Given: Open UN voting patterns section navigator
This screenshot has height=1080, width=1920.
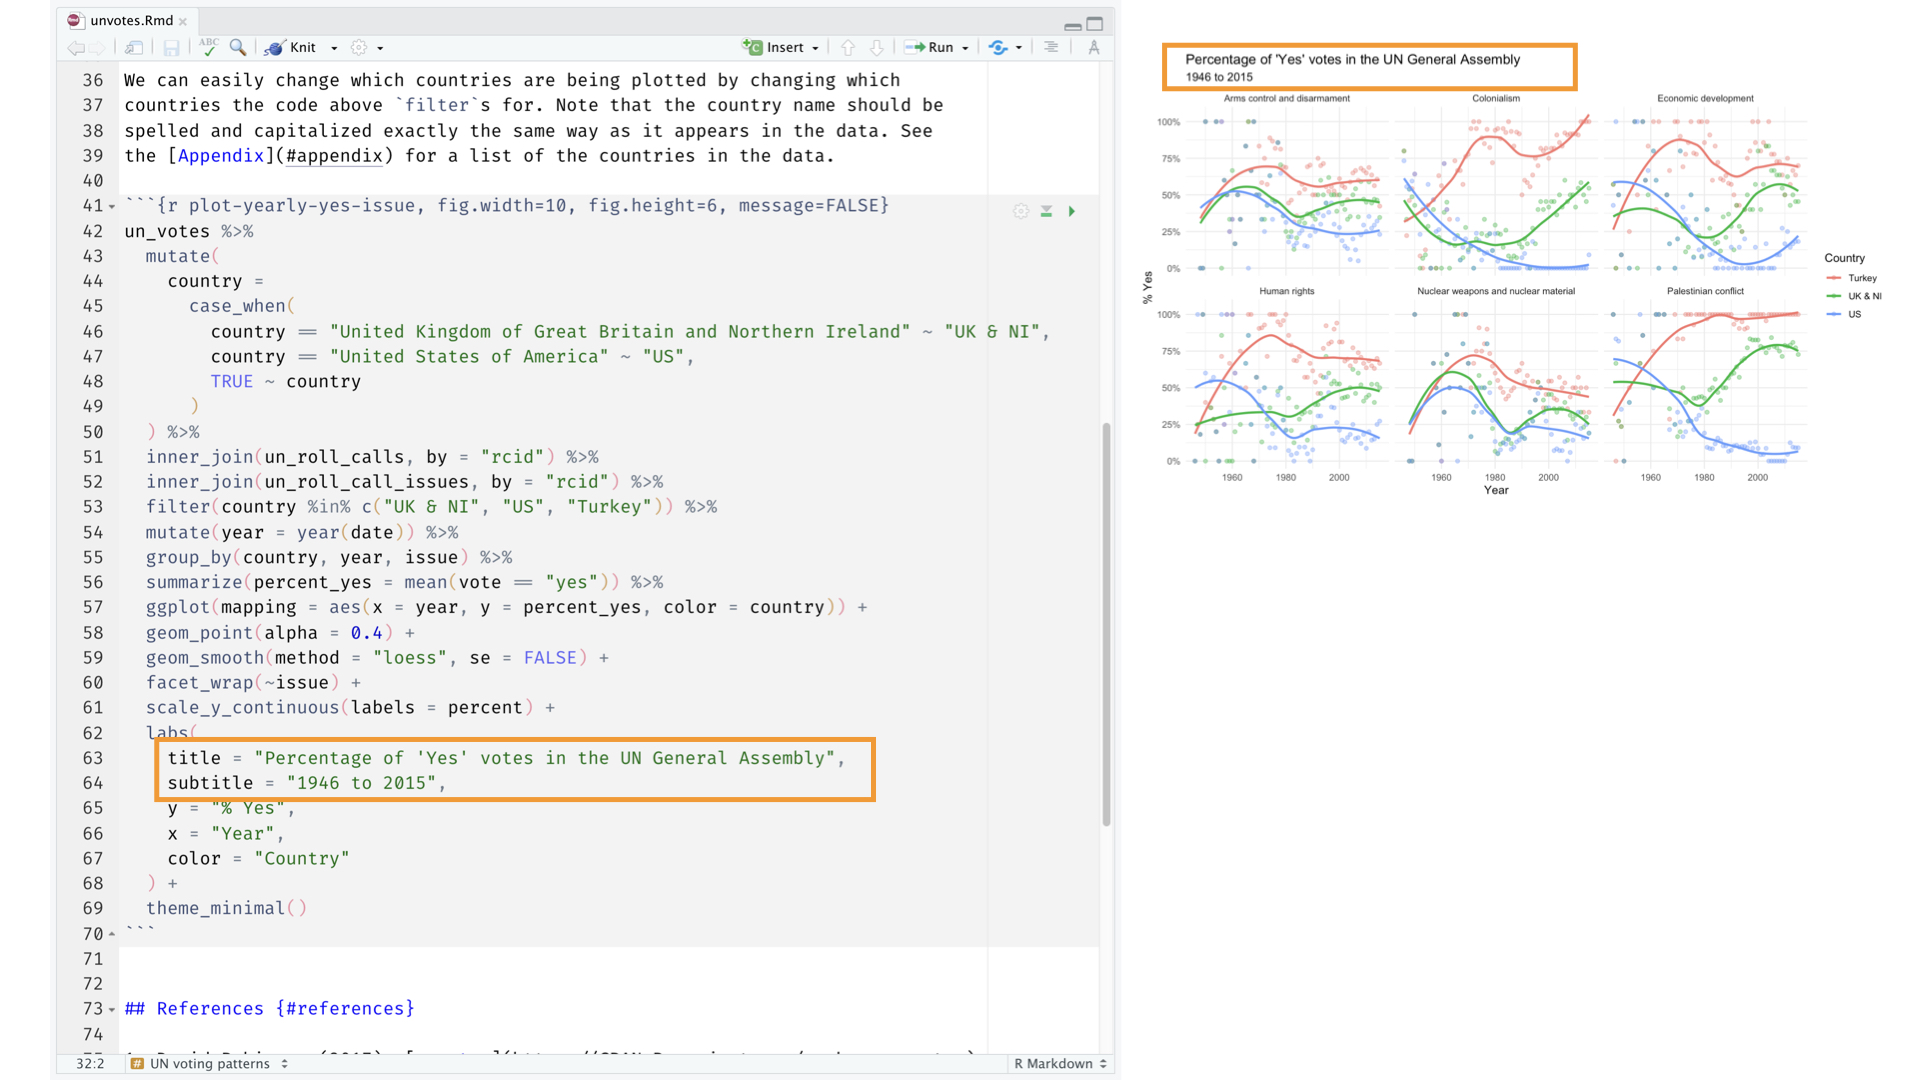Looking at the screenshot, I should pyautogui.click(x=210, y=1063).
